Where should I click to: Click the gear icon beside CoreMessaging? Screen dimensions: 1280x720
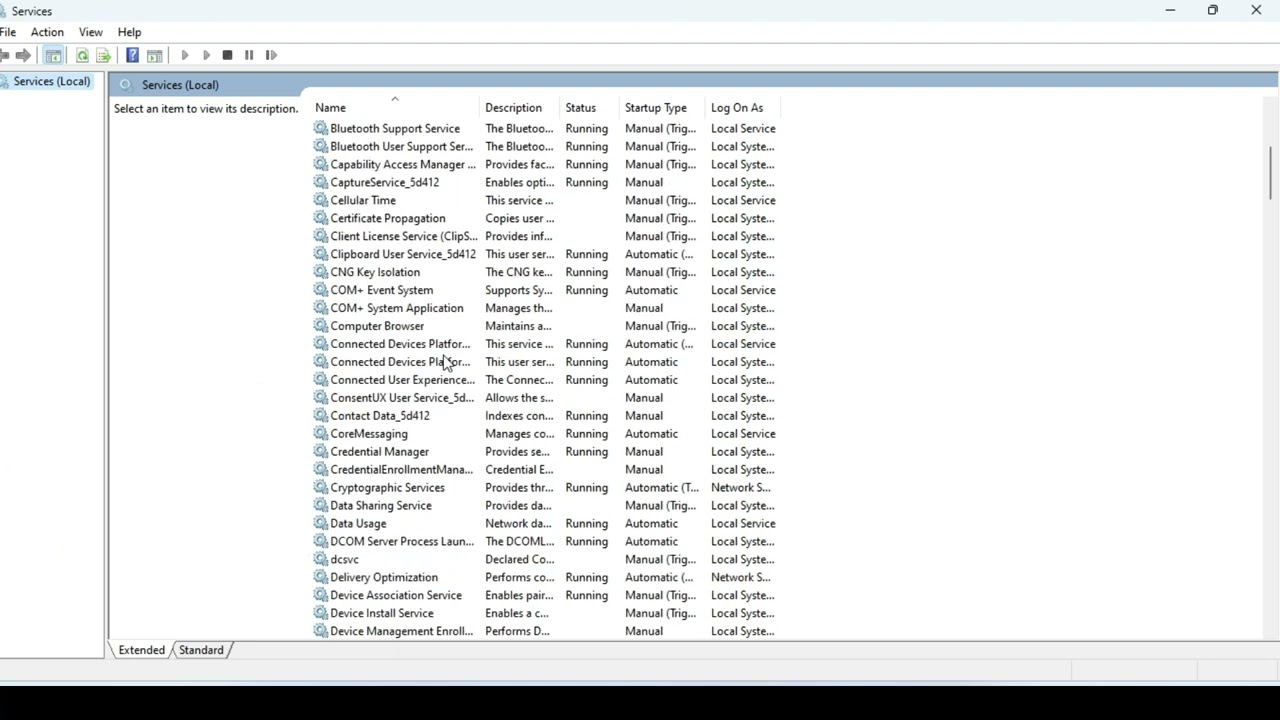(320, 434)
